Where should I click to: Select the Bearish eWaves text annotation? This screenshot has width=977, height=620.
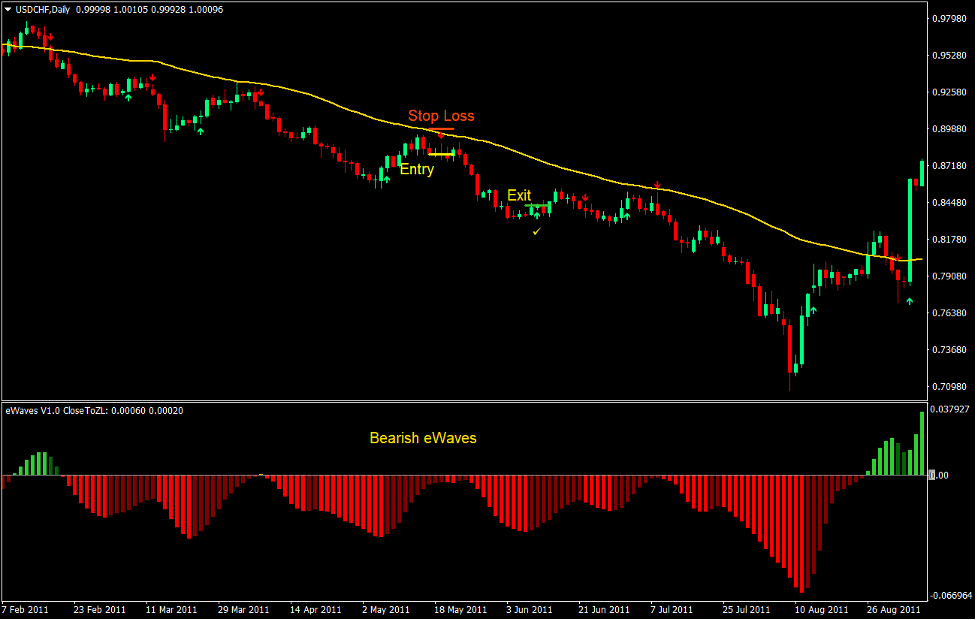[424, 438]
